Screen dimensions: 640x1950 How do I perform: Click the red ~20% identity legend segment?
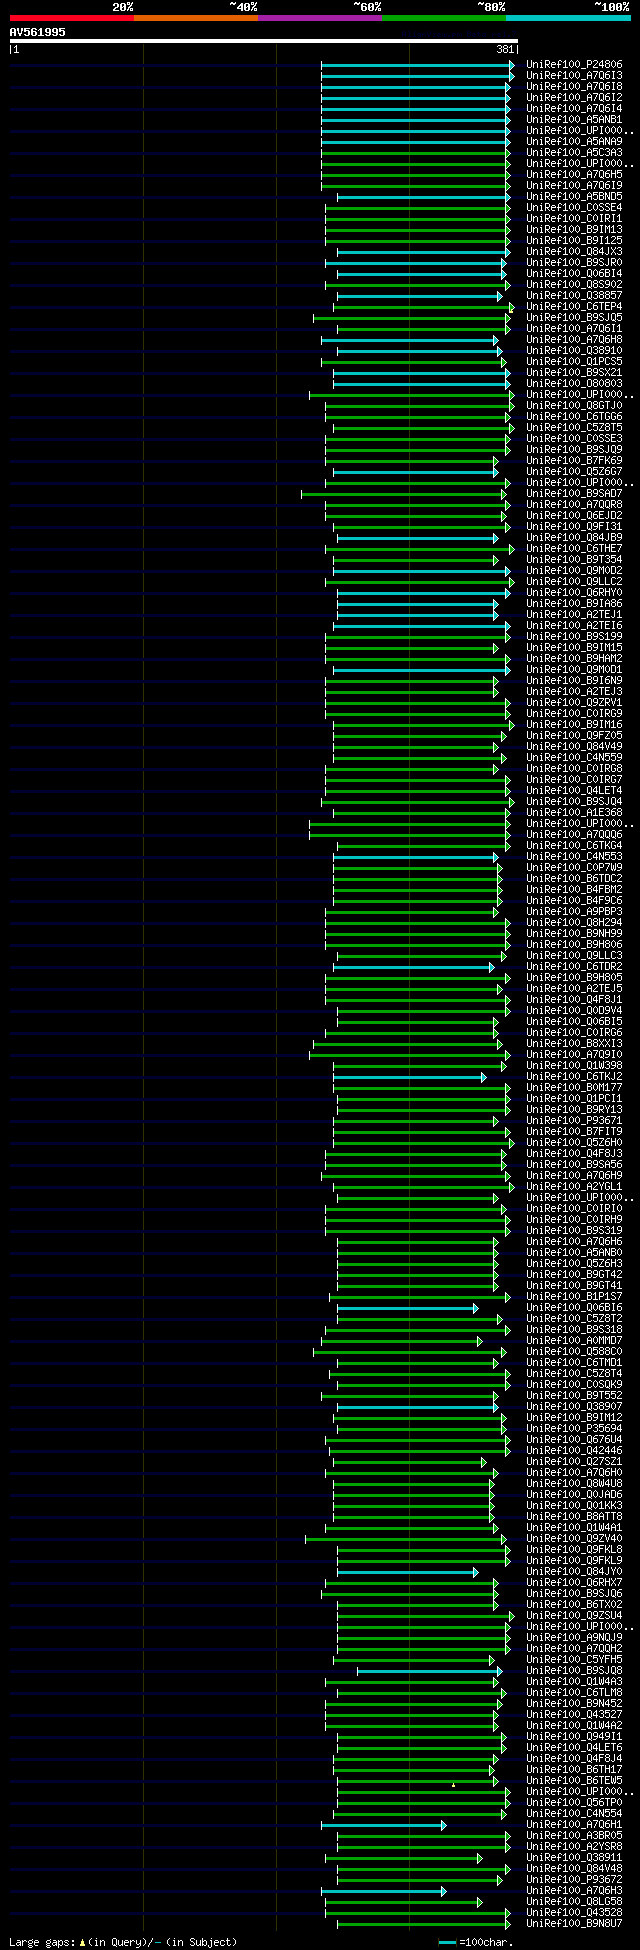pyautogui.click(x=71, y=18)
